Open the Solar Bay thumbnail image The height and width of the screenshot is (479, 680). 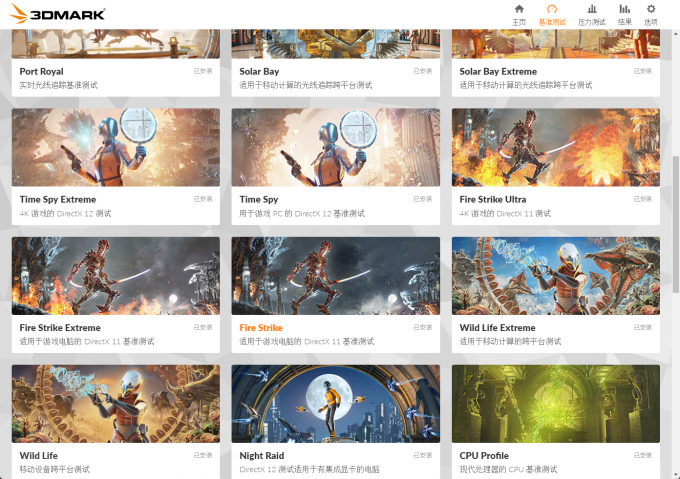(336, 44)
